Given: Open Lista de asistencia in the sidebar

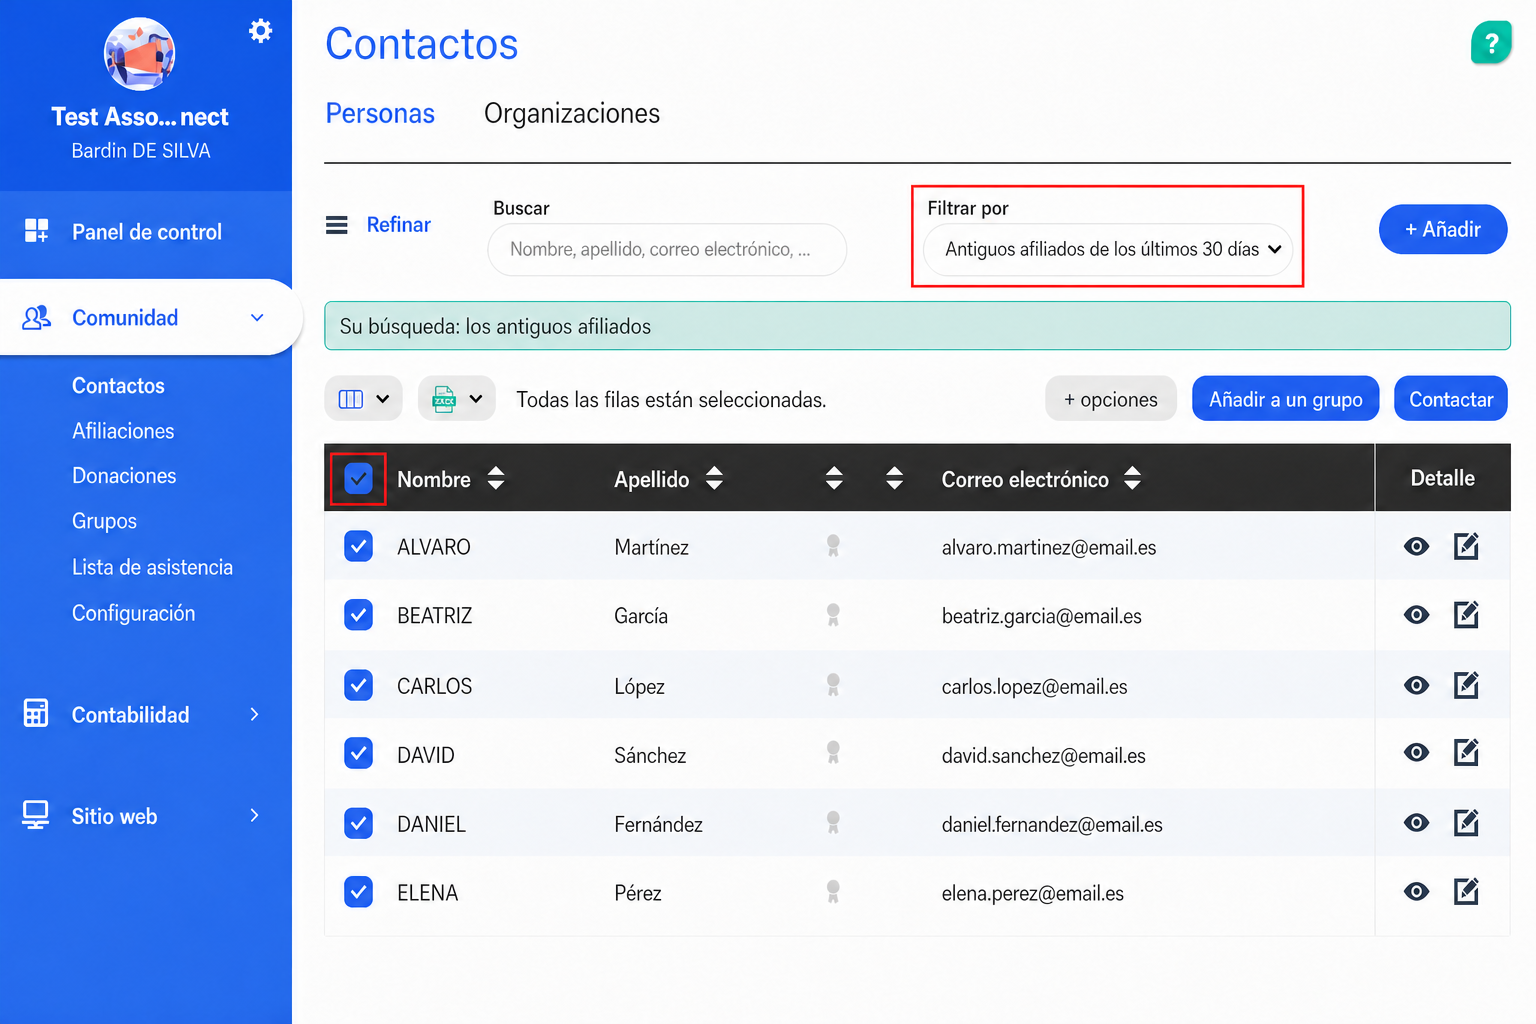Looking at the screenshot, I should (x=152, y=567).
